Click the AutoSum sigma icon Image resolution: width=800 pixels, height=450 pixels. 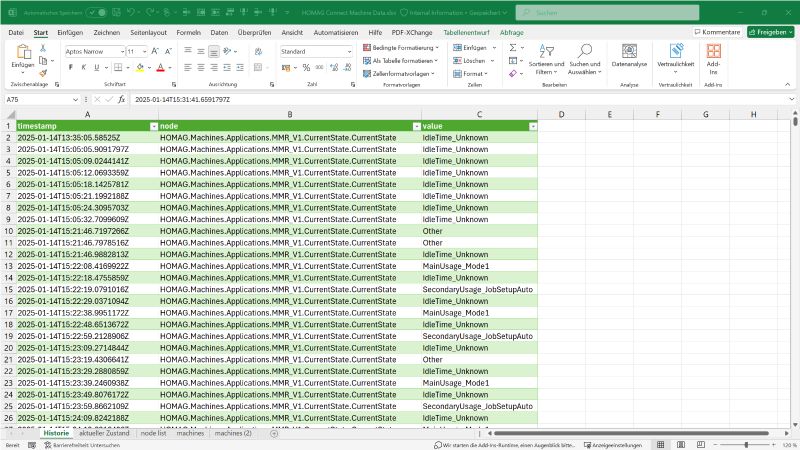pos(513,47)
